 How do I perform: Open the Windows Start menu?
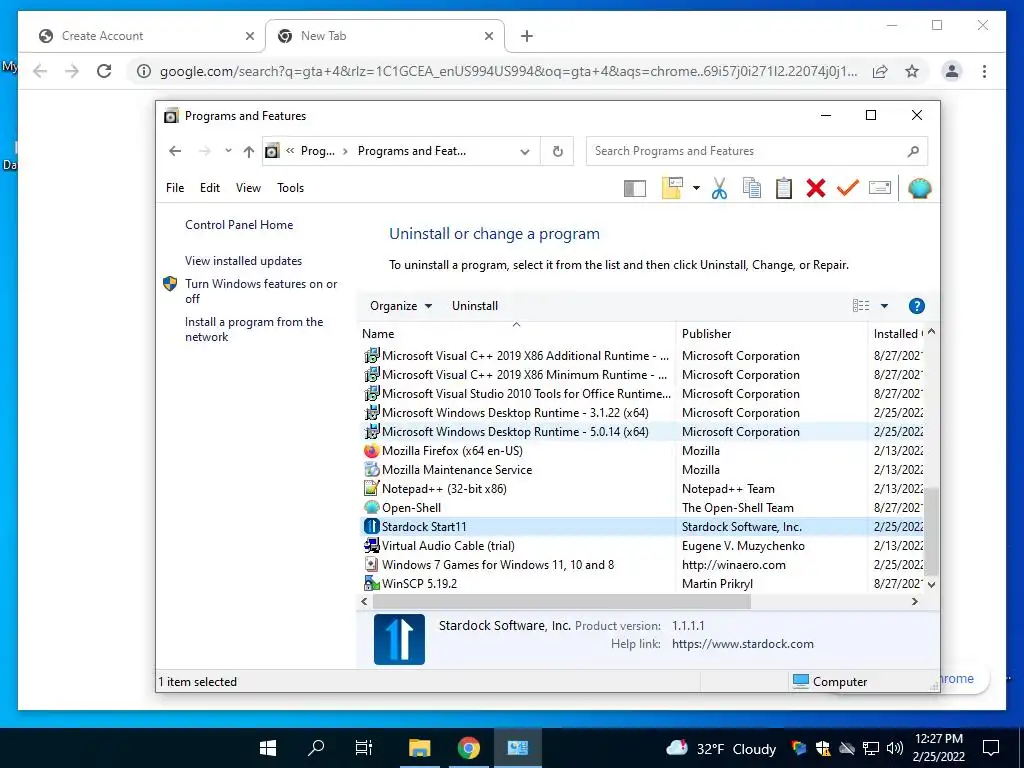(x=268, y=748)
